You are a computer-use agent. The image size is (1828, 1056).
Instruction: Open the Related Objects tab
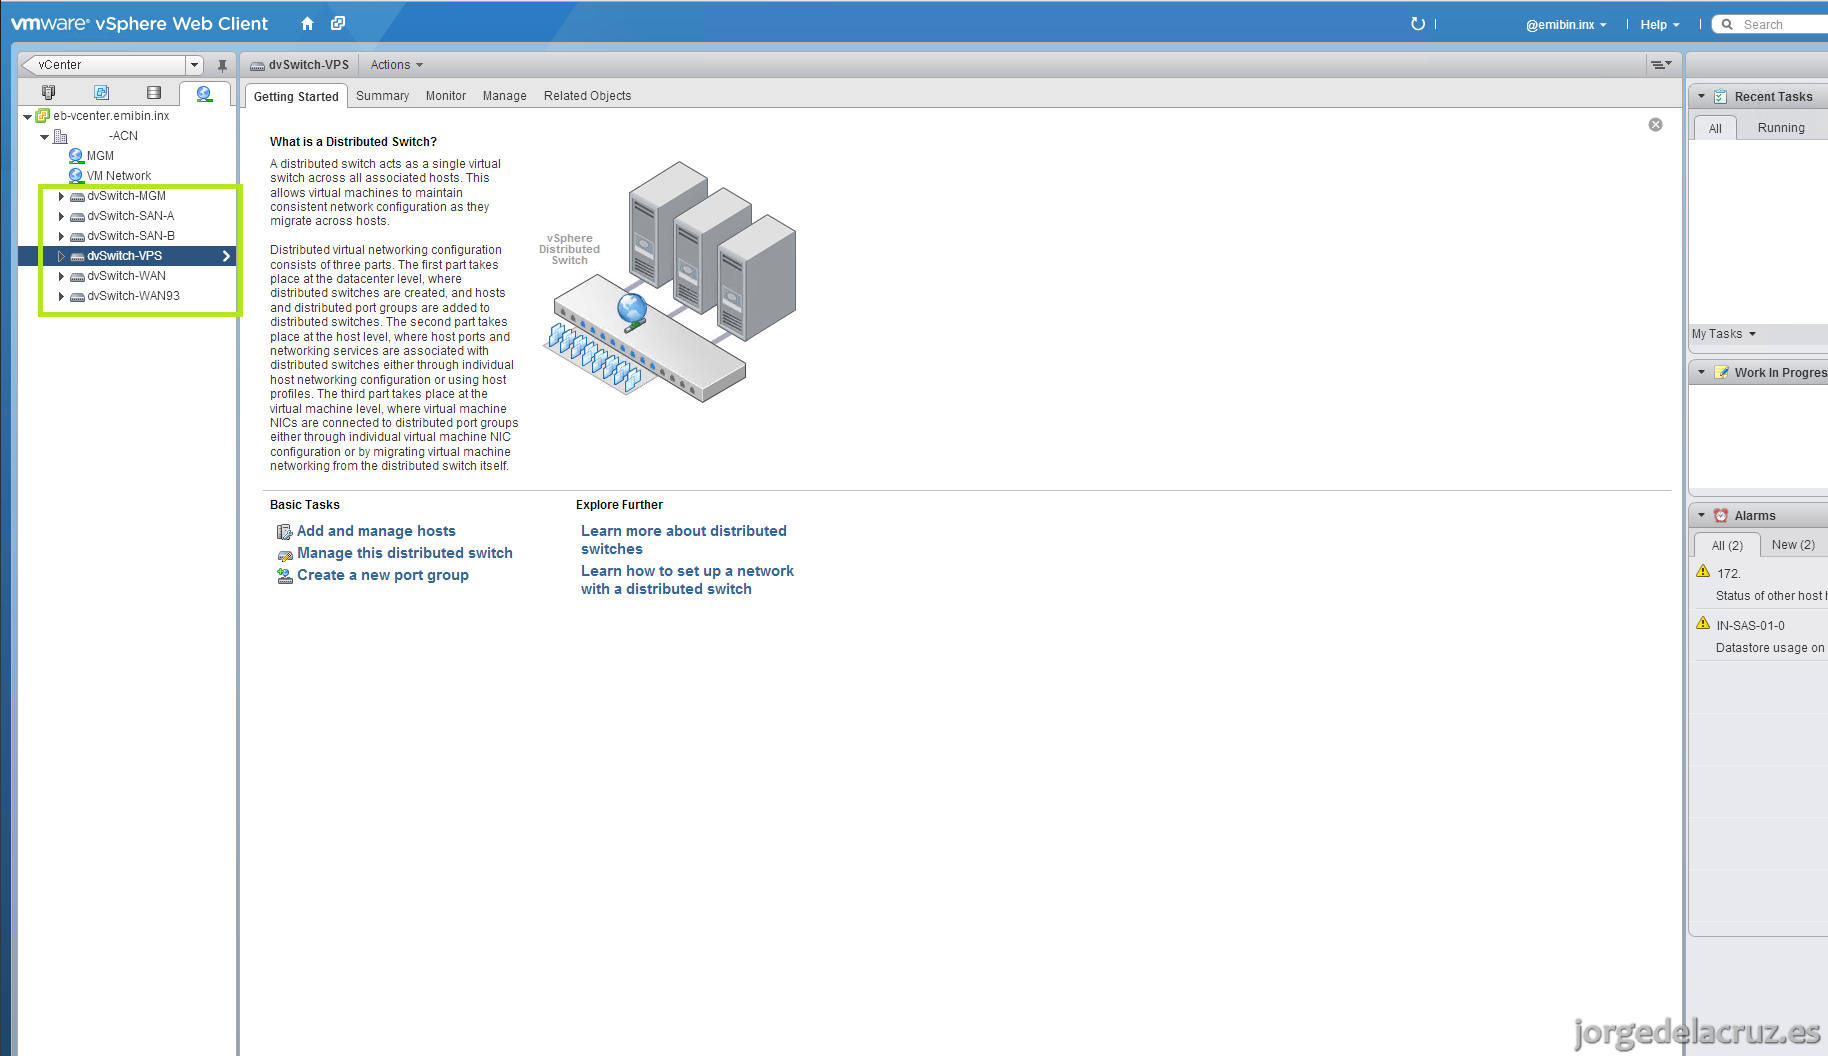click(x=588, y=96)
